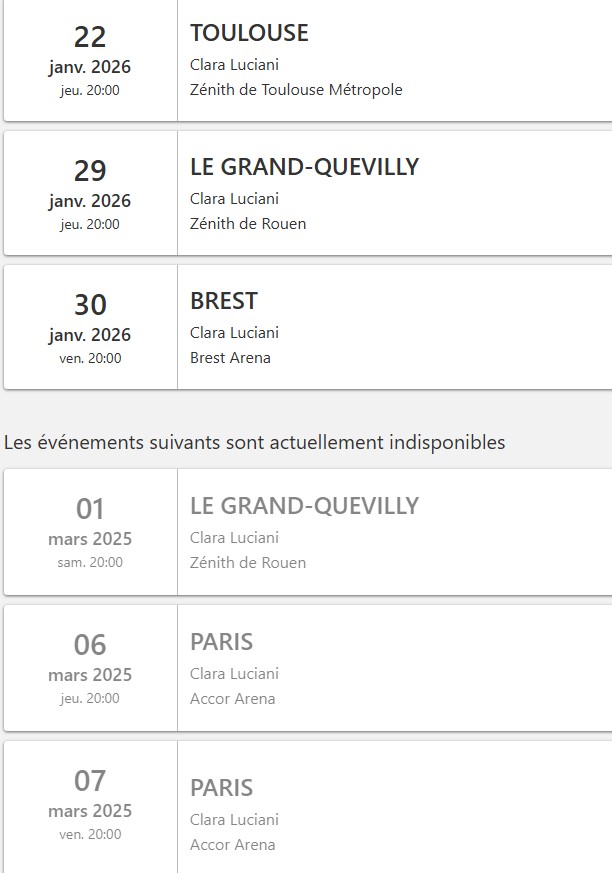Select the Brest Arena venue text
This screenshot has width=612, height=873.
pyautogui.click(x=230, y=358)
